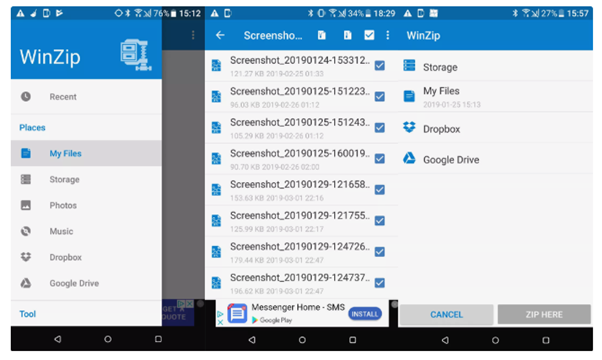Open Recent in WinZip drawer
602x360 pixels.
[x=86, y=97]
